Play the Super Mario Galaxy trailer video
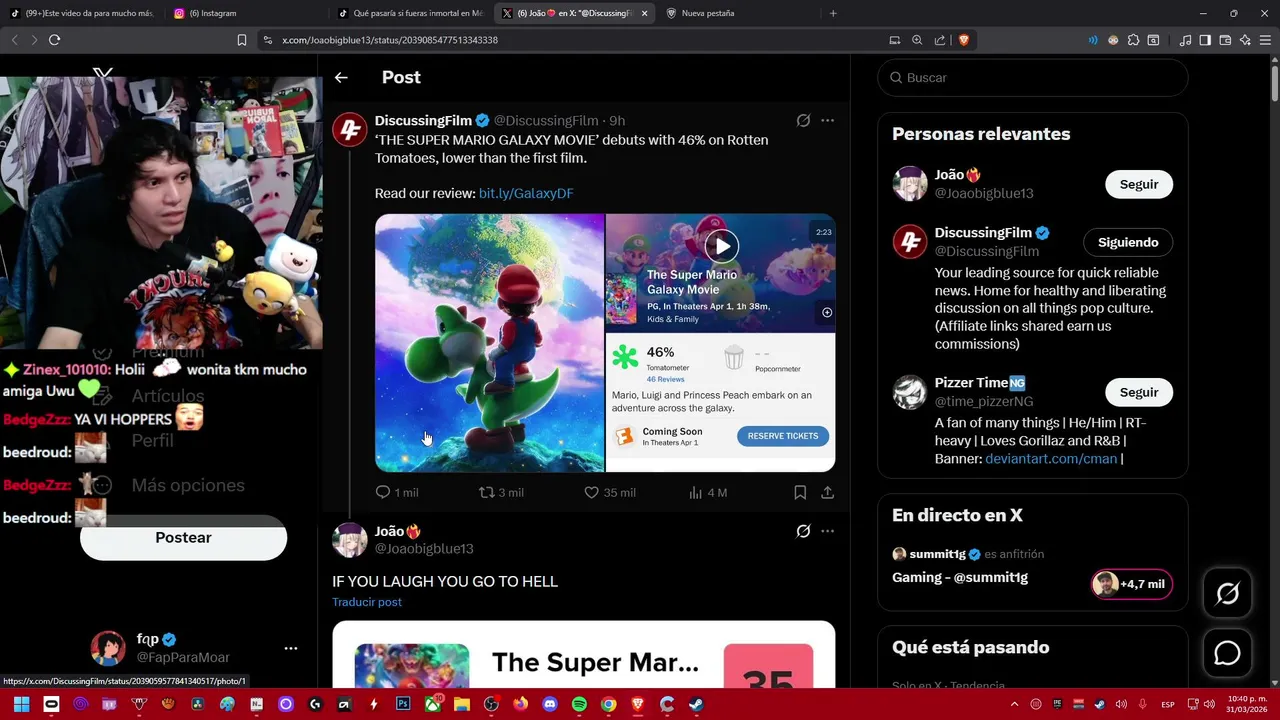This screenshot has width=1280, height=720. [721, 246]
